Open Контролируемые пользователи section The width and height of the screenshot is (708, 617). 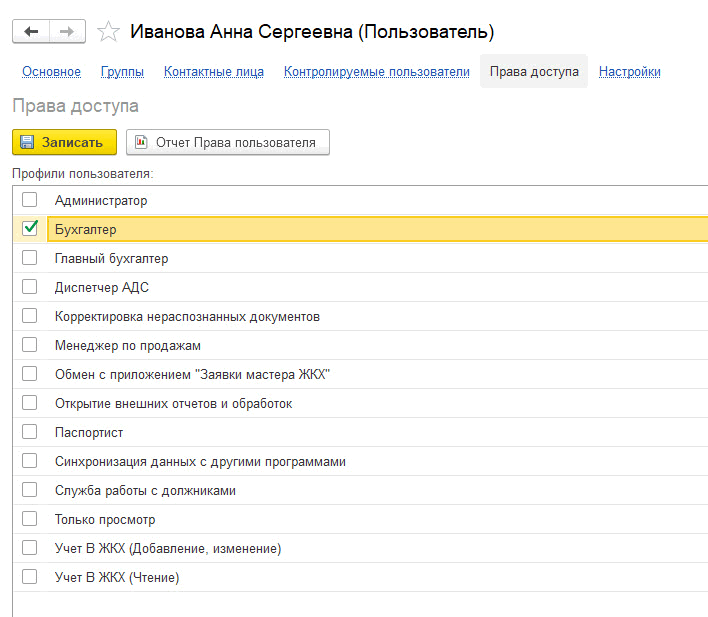tap(377, 71)
